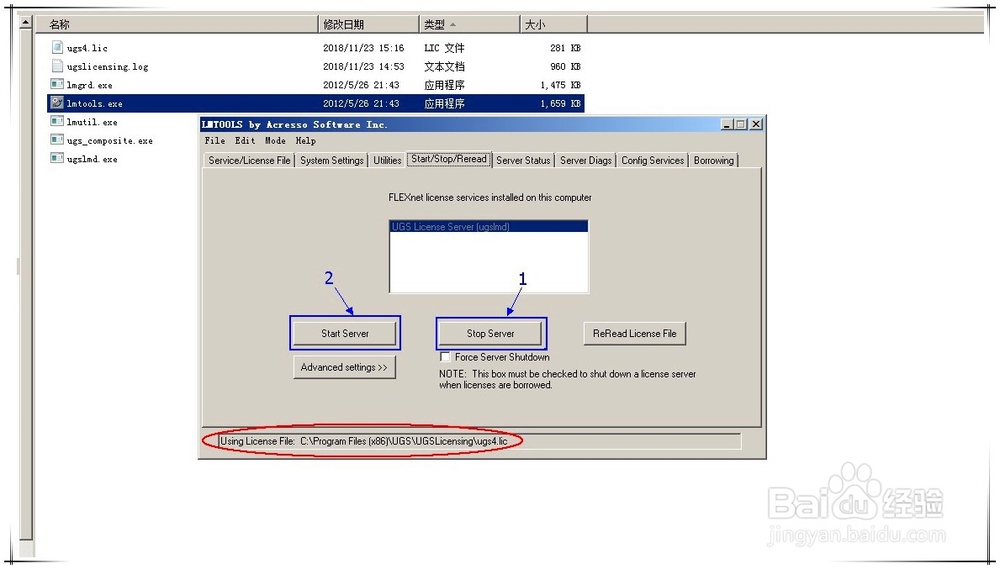Click the lmgrd.exe application icon
Viewport: 1000px width, 569px height.
57,84
